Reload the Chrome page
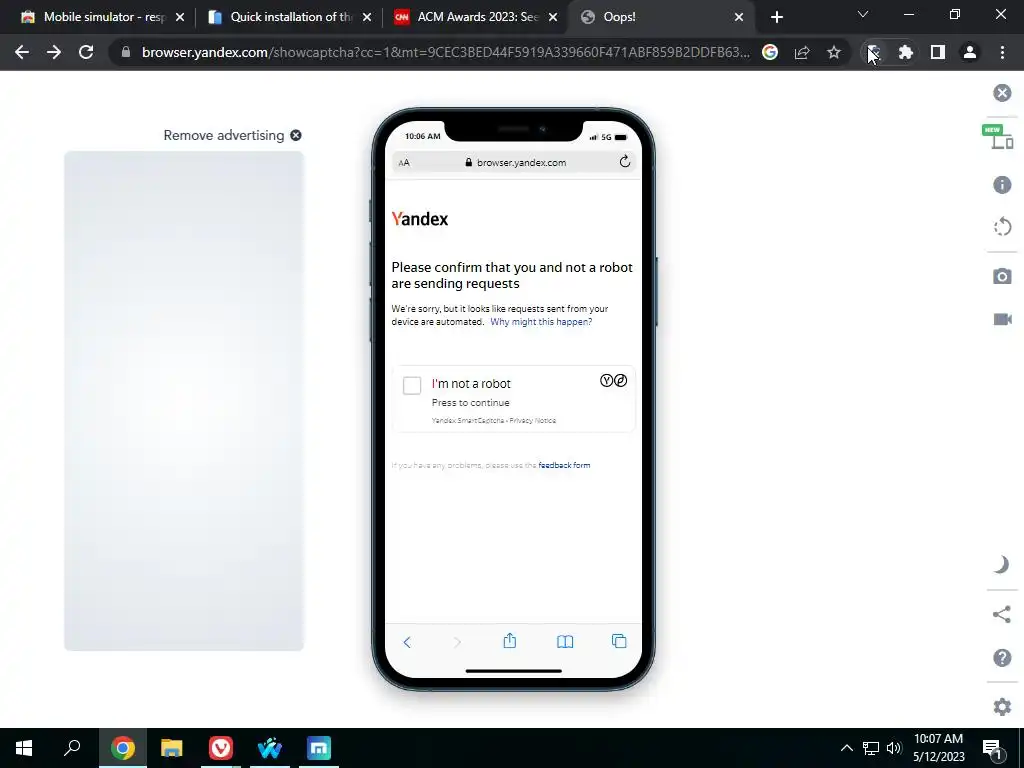1024x768 pixels. point(86,52)
